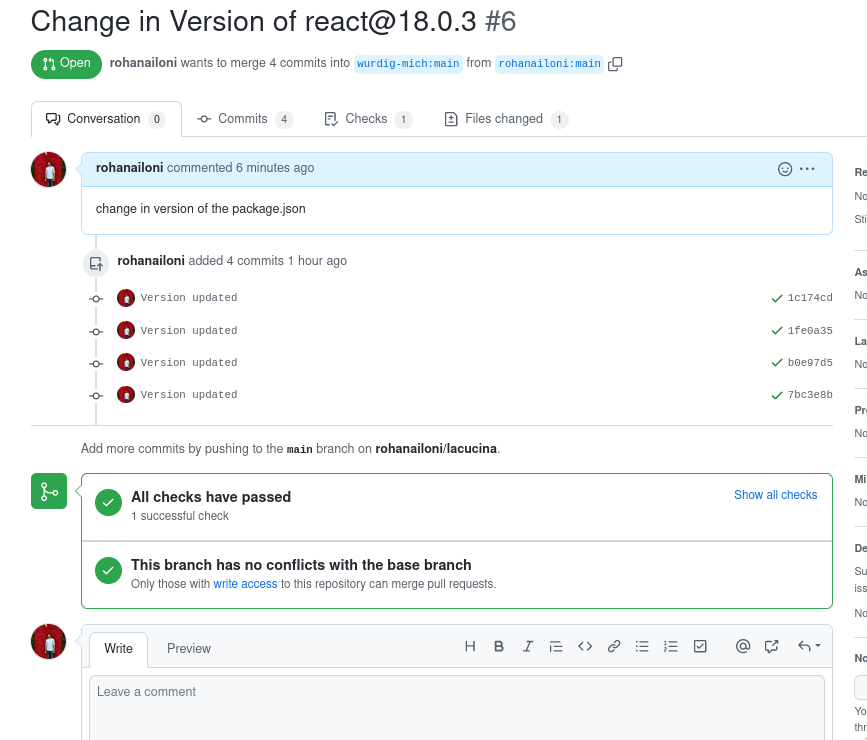This screenshot has width=867, height=740.
Task: Open the comment options ellipsis menu
Action: [x=807, y=169]
